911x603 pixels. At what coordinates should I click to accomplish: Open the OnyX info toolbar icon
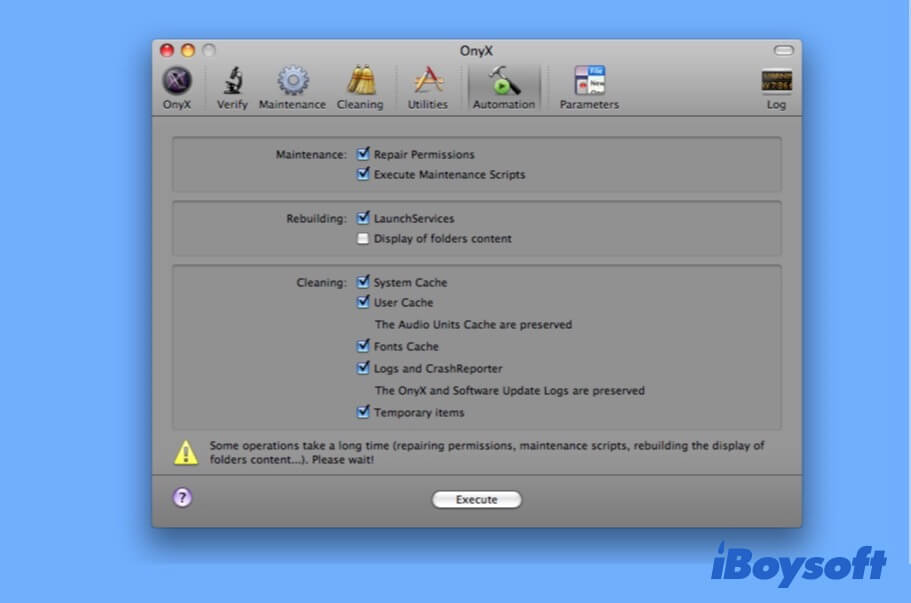pos(177,82)
